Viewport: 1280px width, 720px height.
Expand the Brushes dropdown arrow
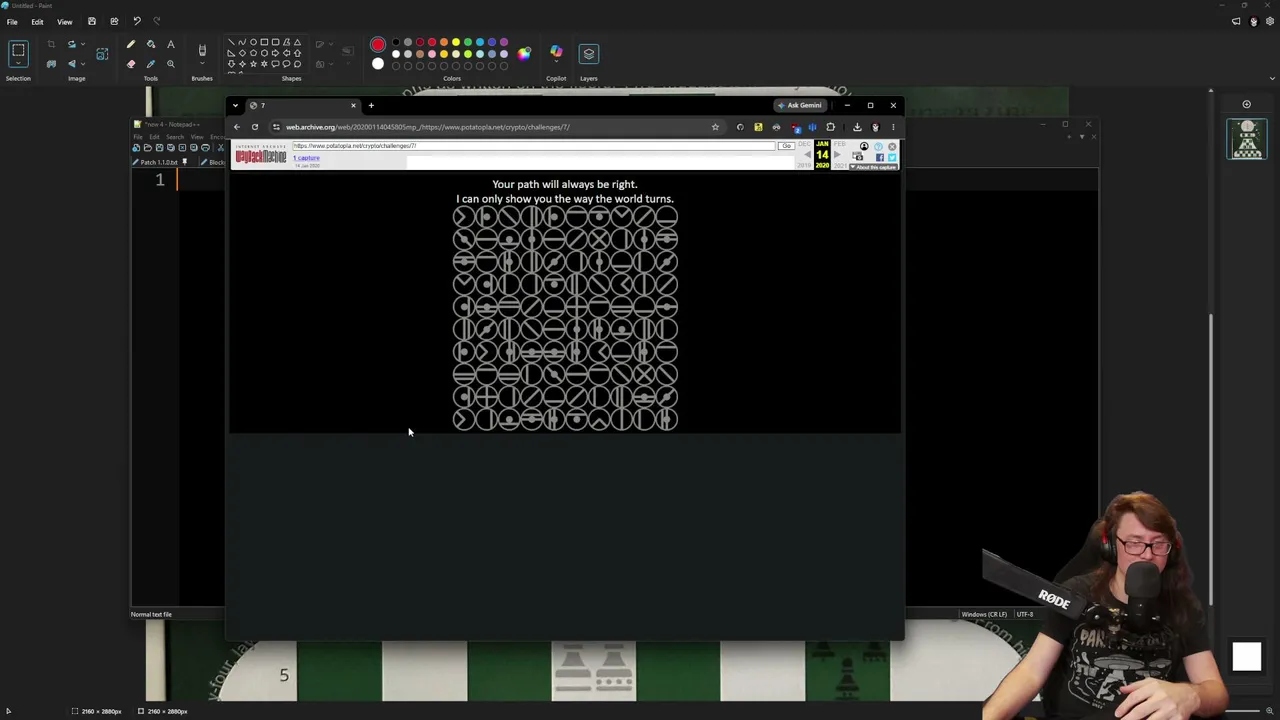[202, 65]
